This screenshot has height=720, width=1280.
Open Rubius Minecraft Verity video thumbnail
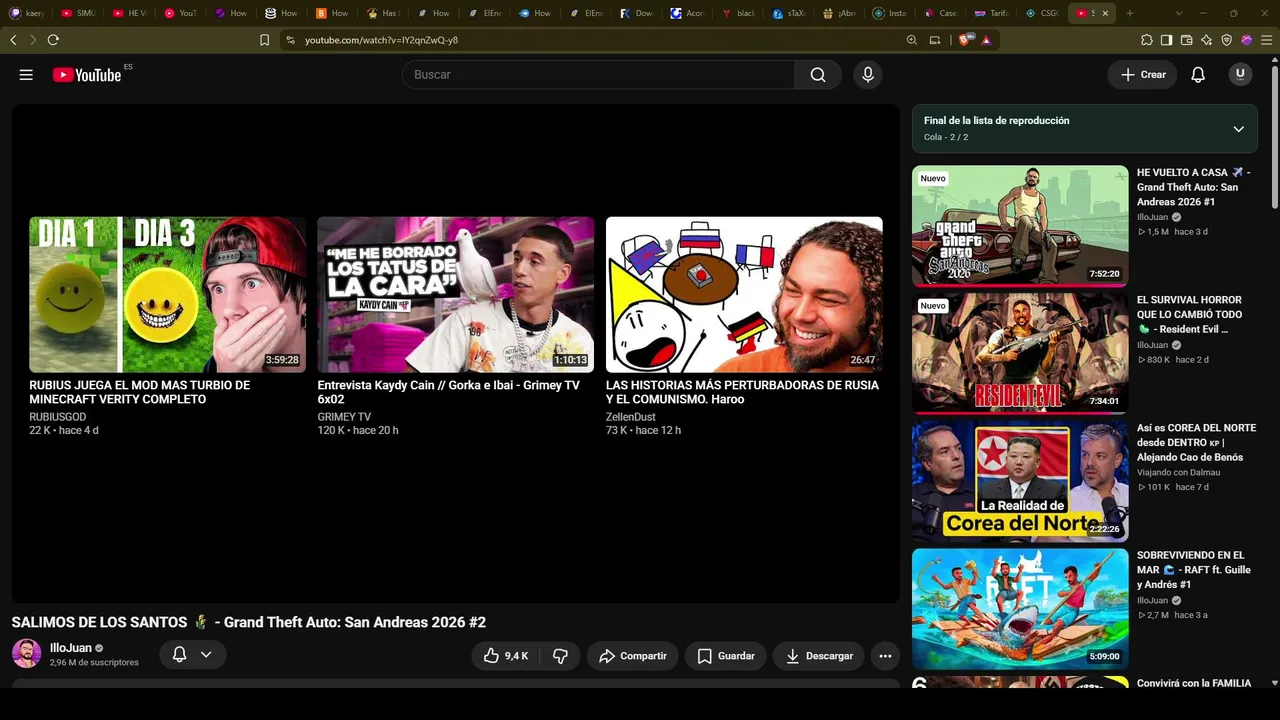168,294
